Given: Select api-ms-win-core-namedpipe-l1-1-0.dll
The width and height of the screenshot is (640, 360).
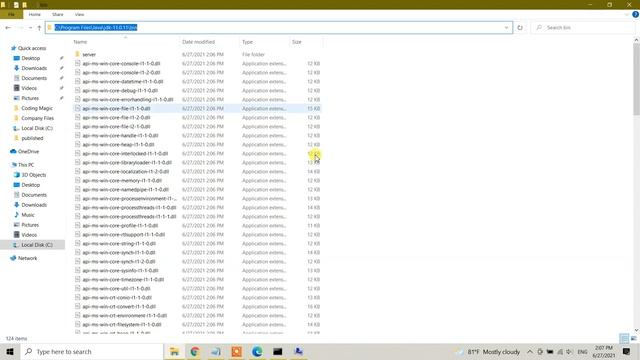Looking at the screenshot, I should 125,189.
